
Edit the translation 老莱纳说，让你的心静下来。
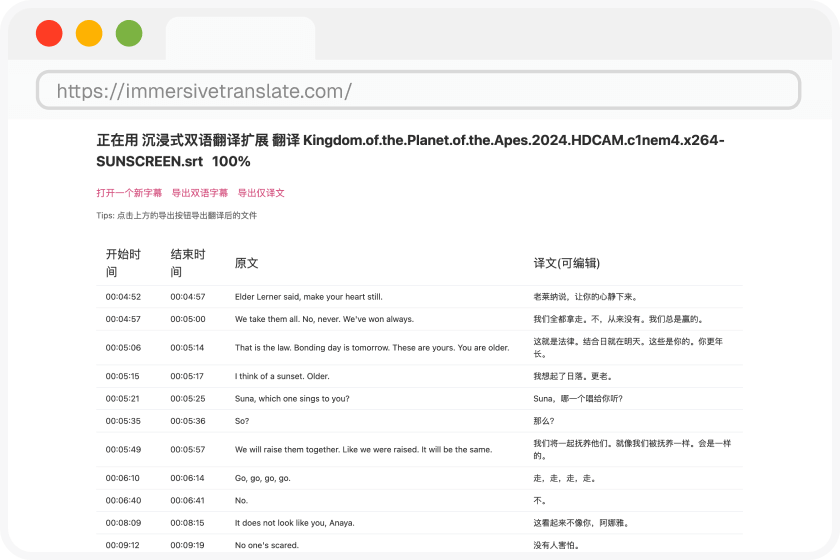click(585, 297)
